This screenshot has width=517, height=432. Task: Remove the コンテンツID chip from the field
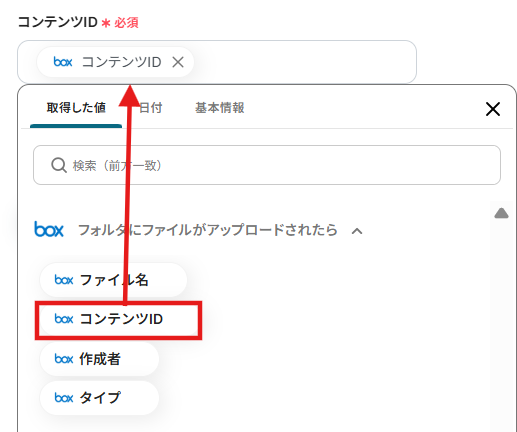[x=178, y=62]
